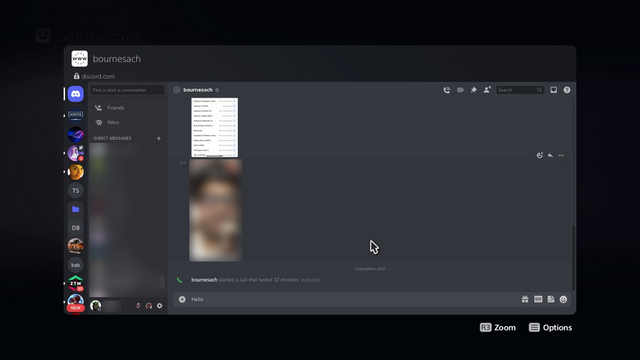Open the Discord inbox
Screen dimensions: 640x360
point(553,90)
